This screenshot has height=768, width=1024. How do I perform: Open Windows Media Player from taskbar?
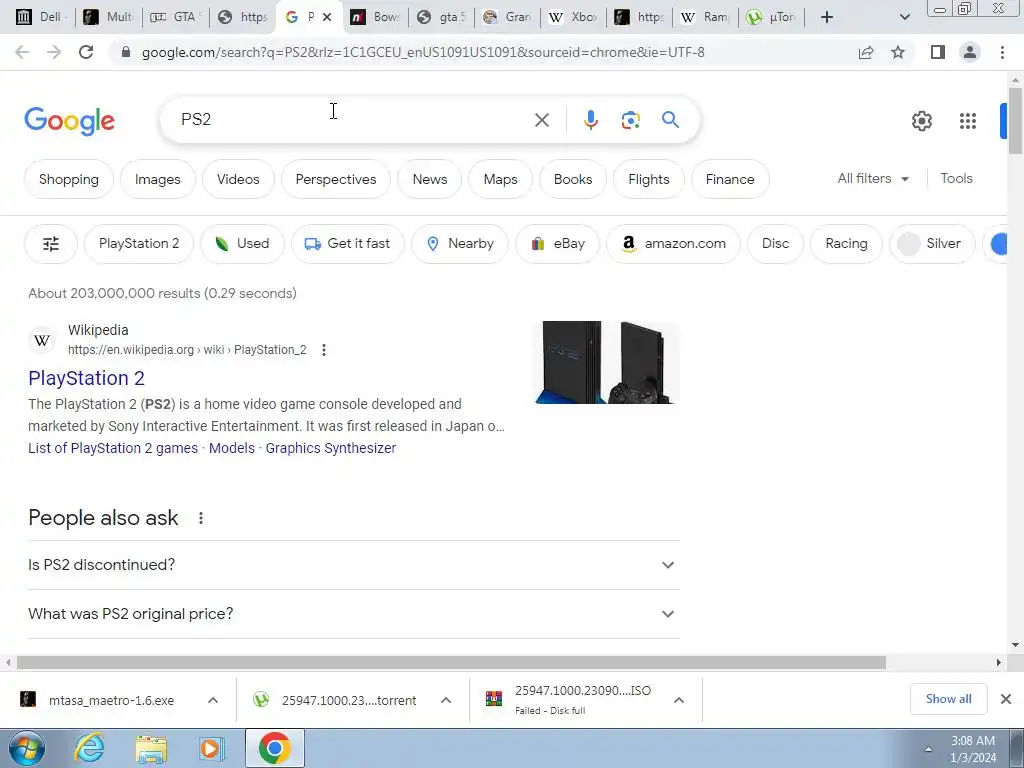(212, 748)
